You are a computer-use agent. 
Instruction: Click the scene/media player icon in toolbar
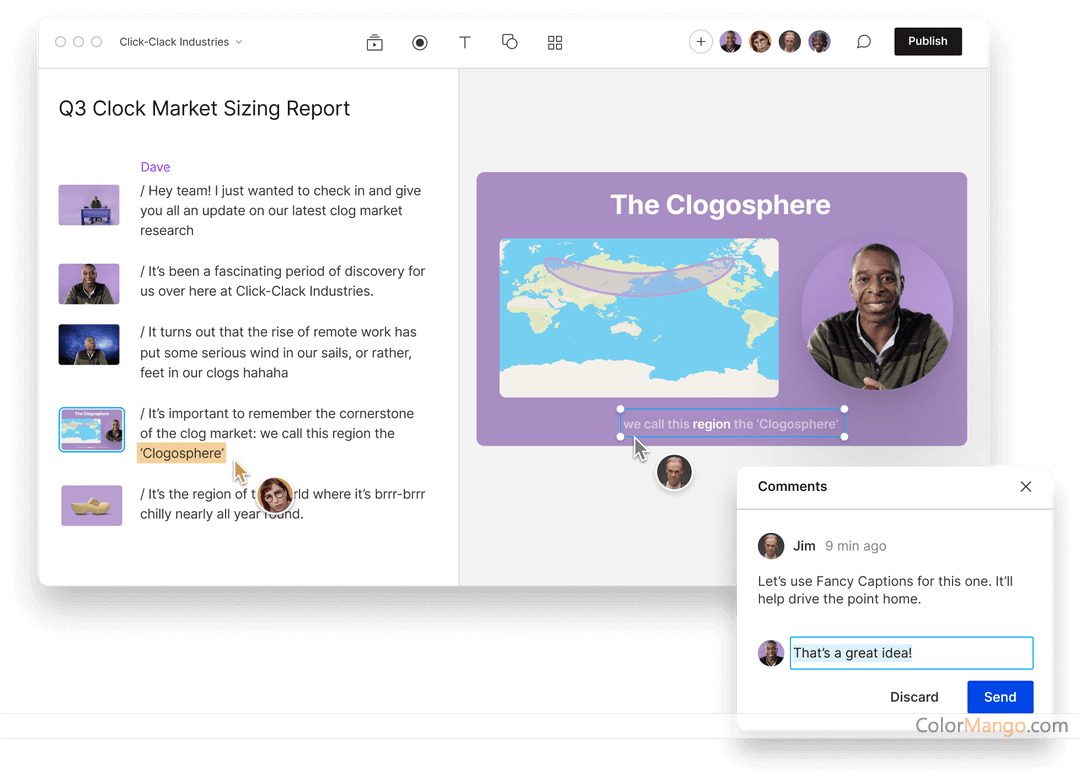coord(375,42)
